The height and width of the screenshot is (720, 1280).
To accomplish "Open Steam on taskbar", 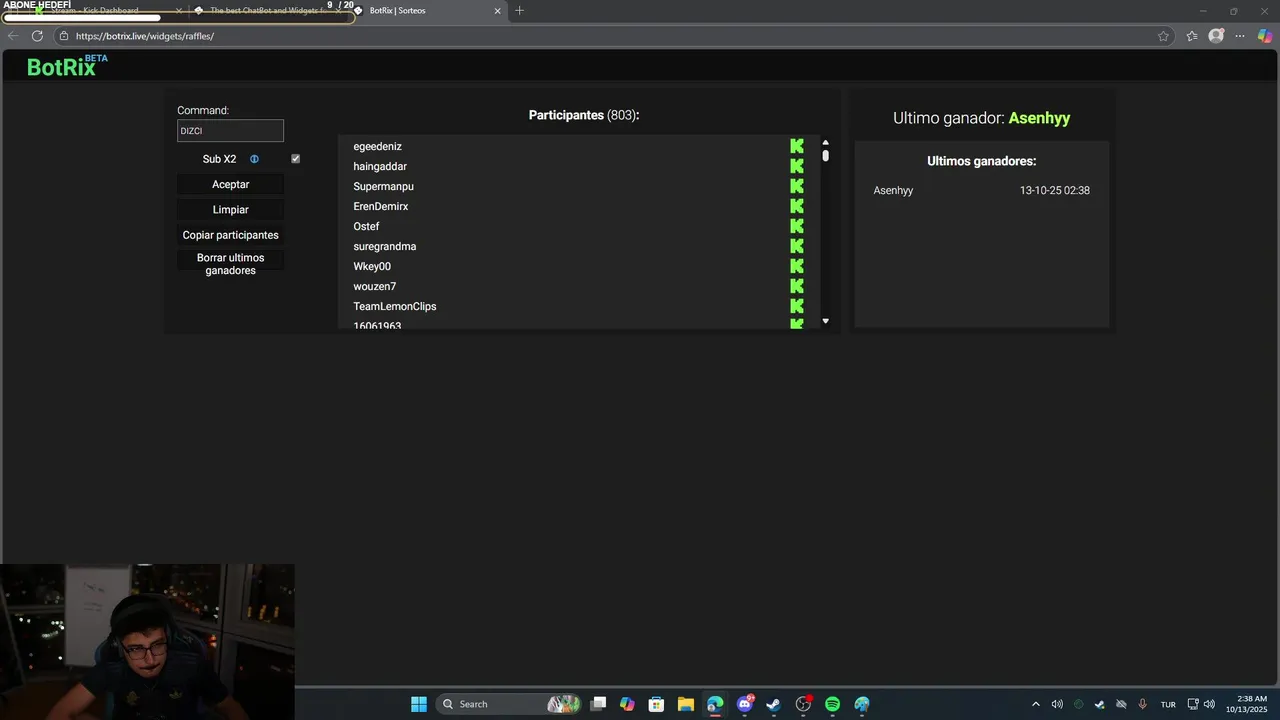I will [x=773, y=704].
